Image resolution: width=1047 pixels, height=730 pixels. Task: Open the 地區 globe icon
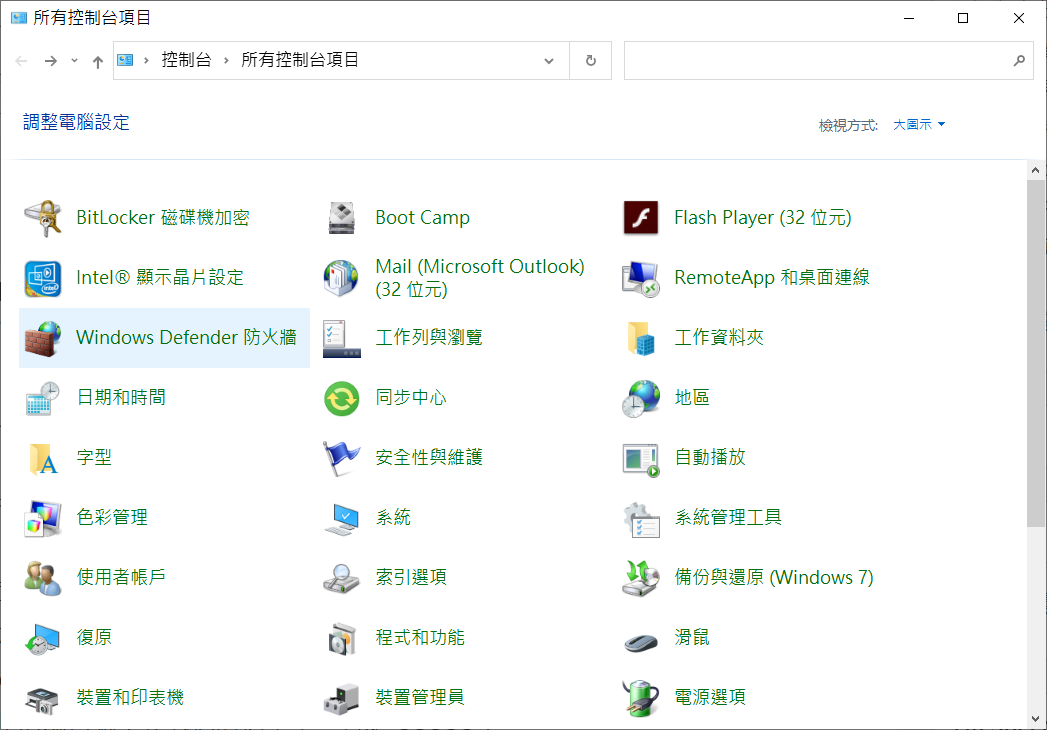point(641,398)
